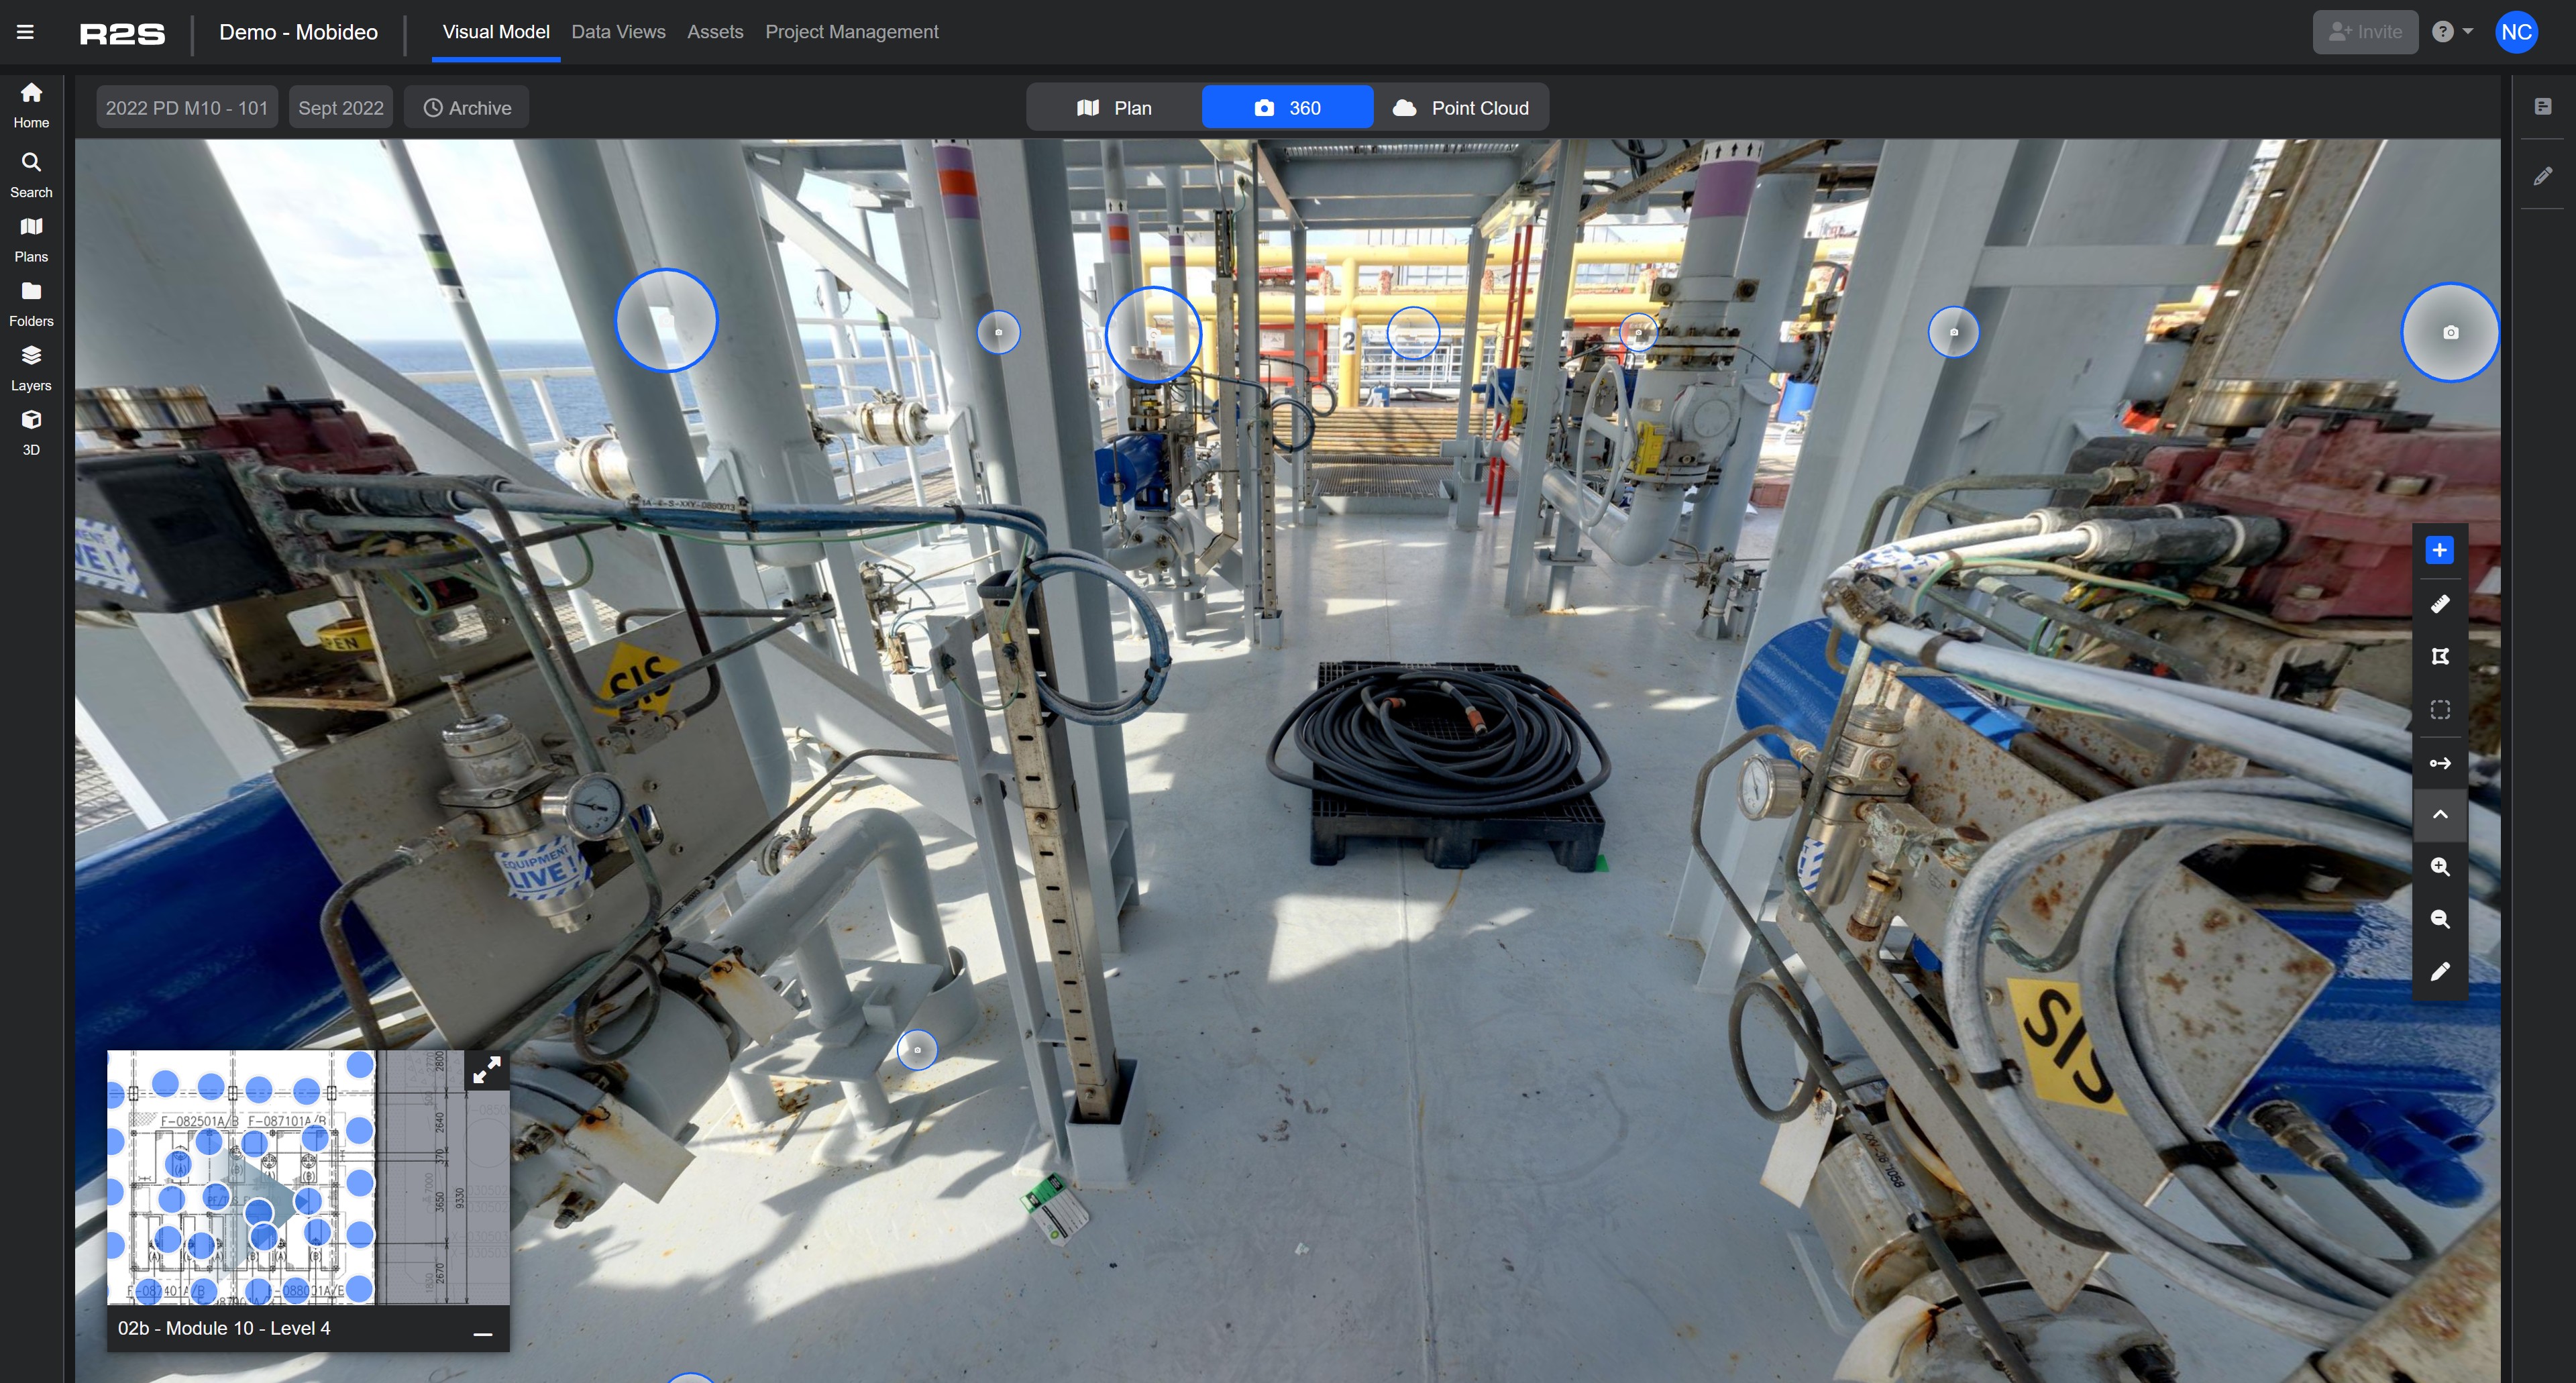Open Layers in the sidebar
2576x1383 pixels.
(31, 369)
